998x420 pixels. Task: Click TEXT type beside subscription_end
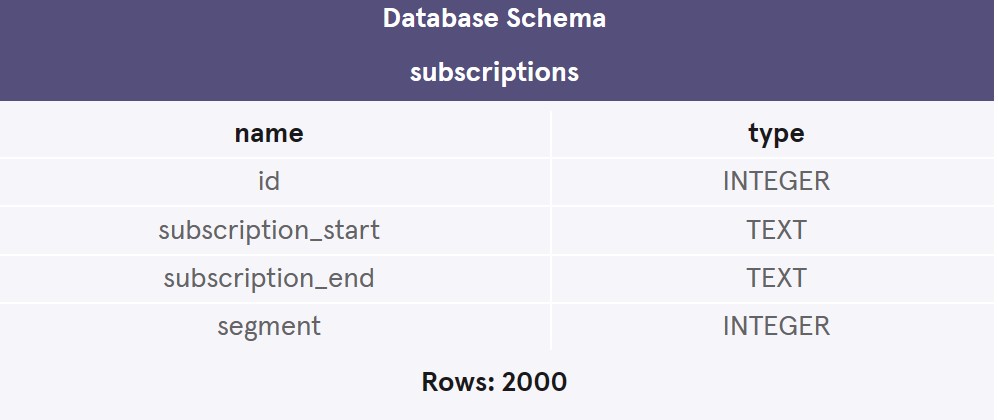click(776, 277)
